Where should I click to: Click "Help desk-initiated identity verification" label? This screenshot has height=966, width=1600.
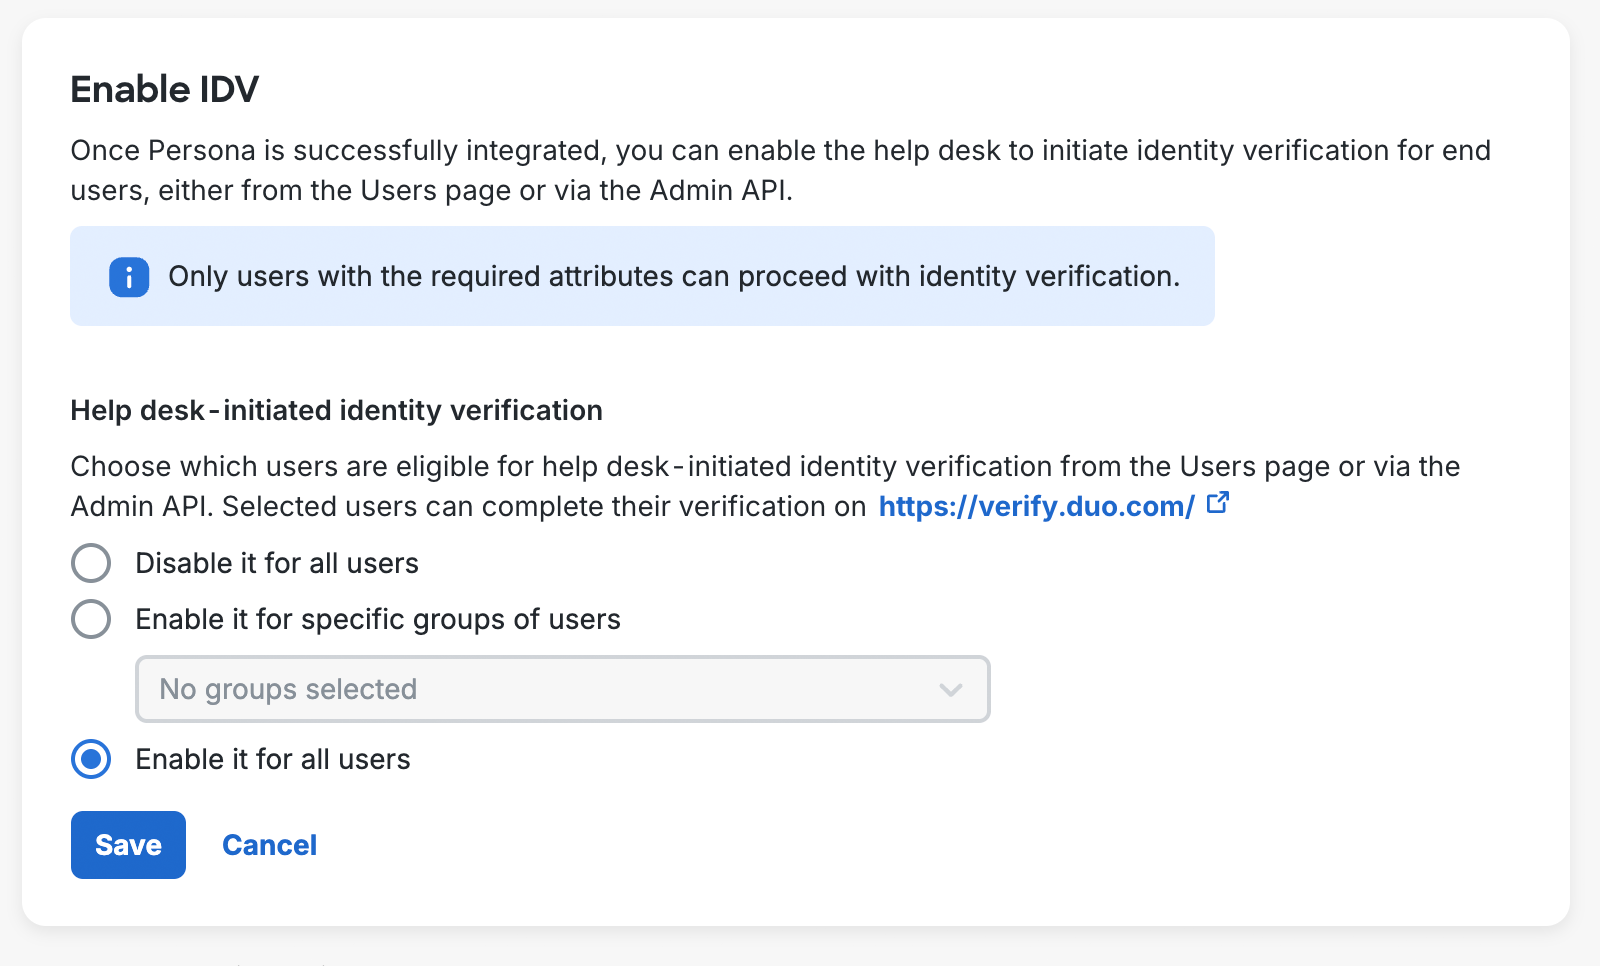[336, 410]
